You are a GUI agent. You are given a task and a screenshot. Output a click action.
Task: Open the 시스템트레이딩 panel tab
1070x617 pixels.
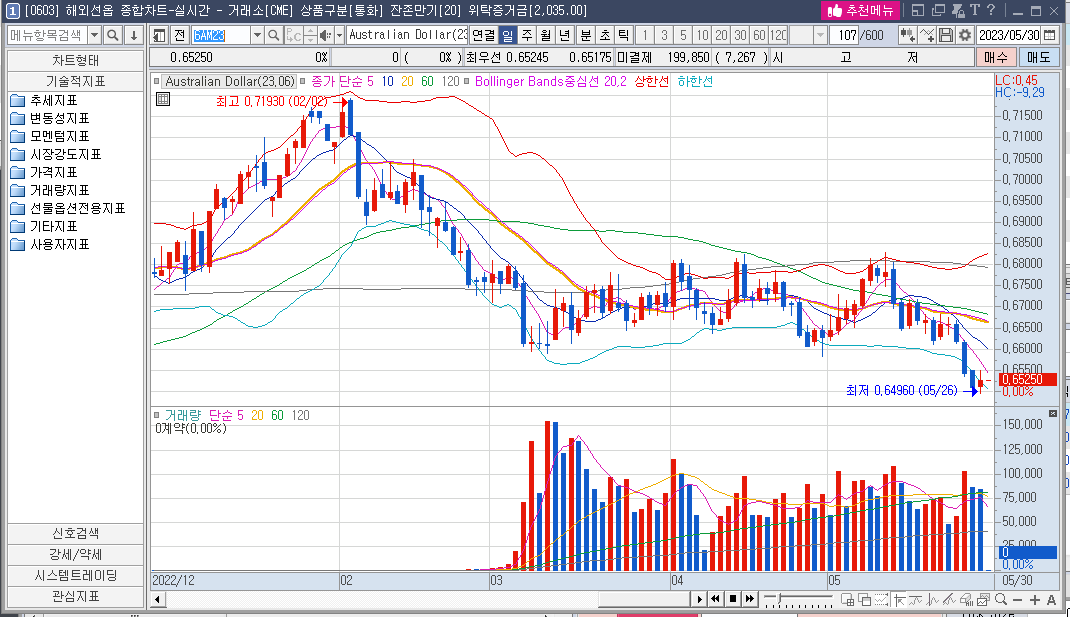pos(76,575)
